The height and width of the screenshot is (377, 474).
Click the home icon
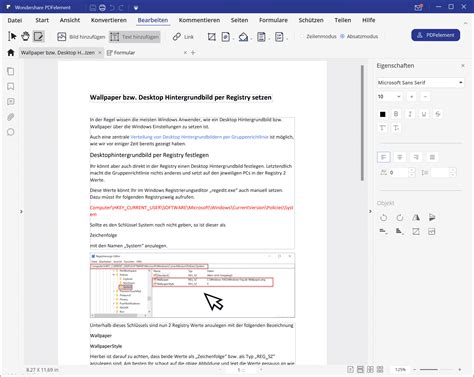pyautogui.click(x=11, y=53)
